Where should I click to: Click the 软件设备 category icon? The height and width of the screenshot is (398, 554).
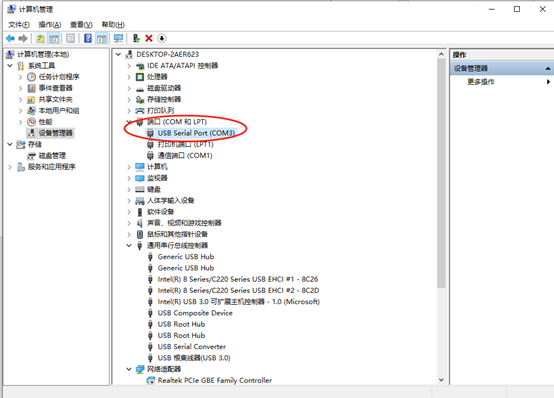140,212
